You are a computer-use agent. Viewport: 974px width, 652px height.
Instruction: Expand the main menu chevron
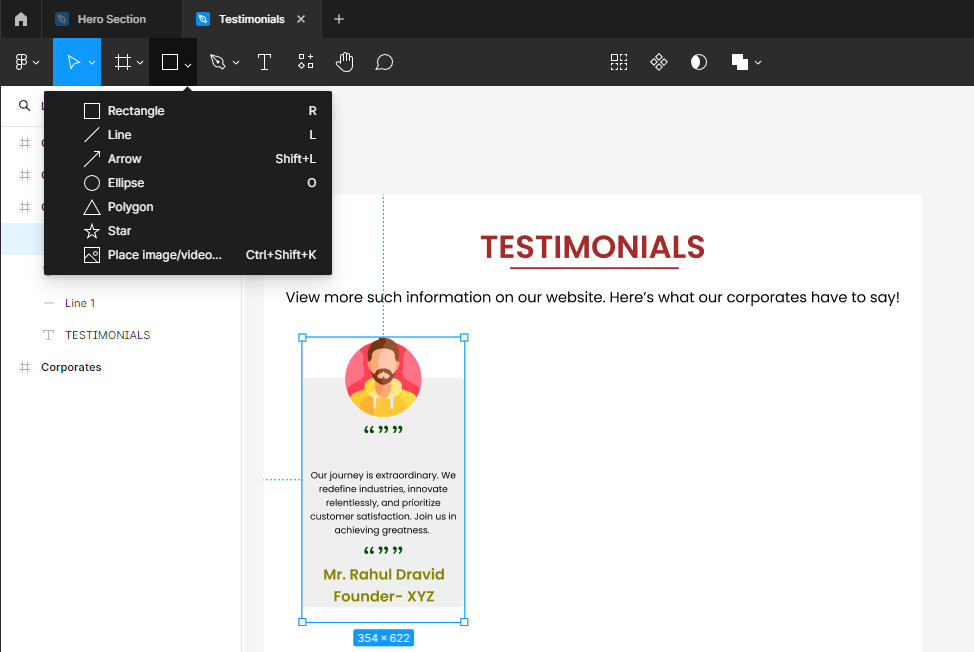tap(37, 63)
